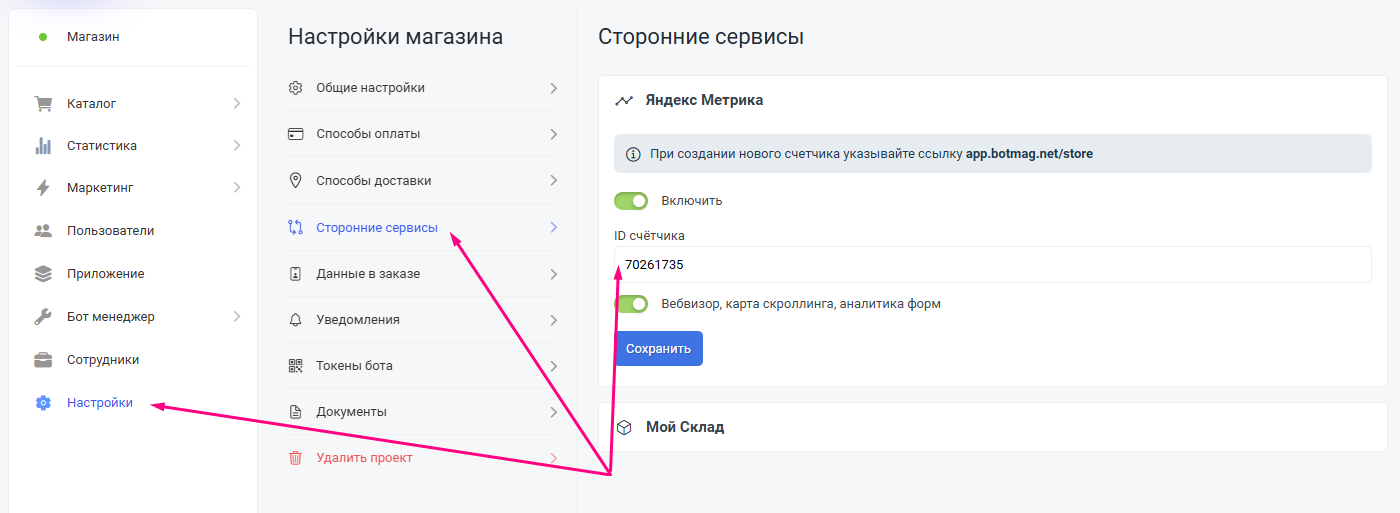Click the lightning bolt Marketing icon
The image size is (1400, 513).
click(43, 188)
